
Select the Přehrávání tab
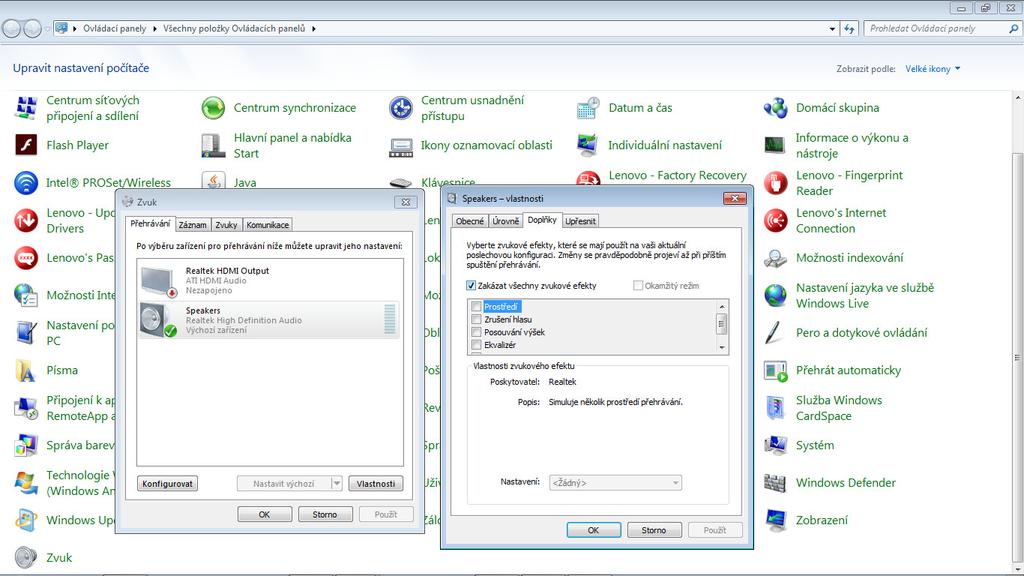(x=150, y=223)
